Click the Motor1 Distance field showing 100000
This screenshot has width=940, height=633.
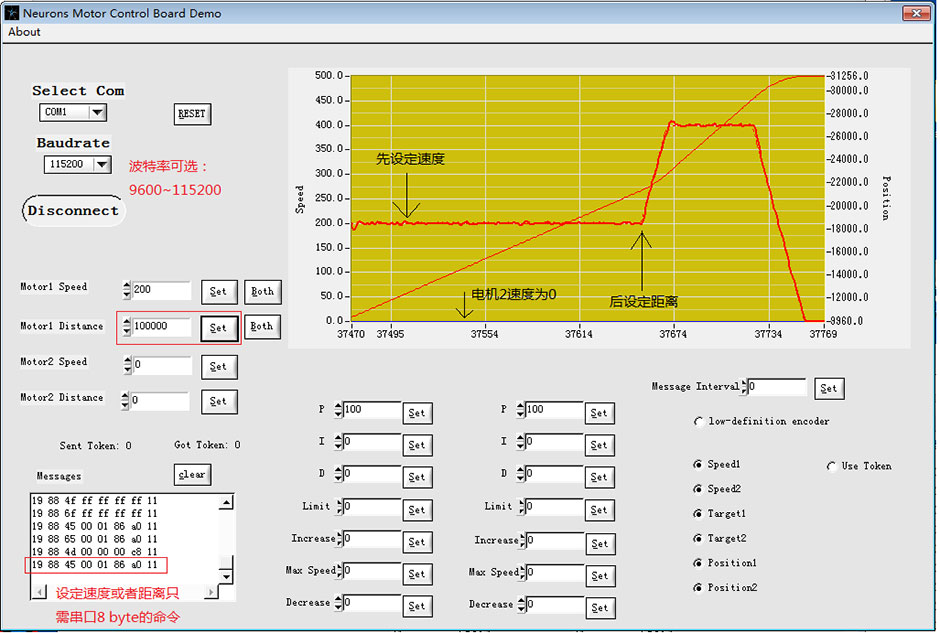[161, 327]
